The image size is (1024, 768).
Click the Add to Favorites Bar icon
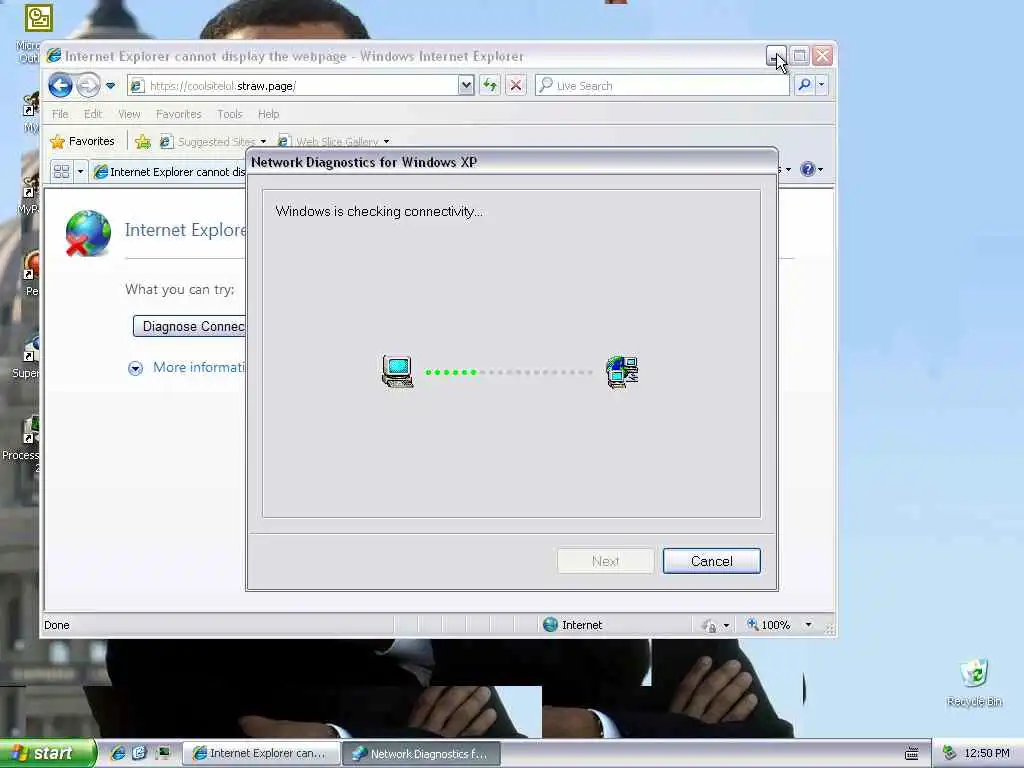point(142,141)
